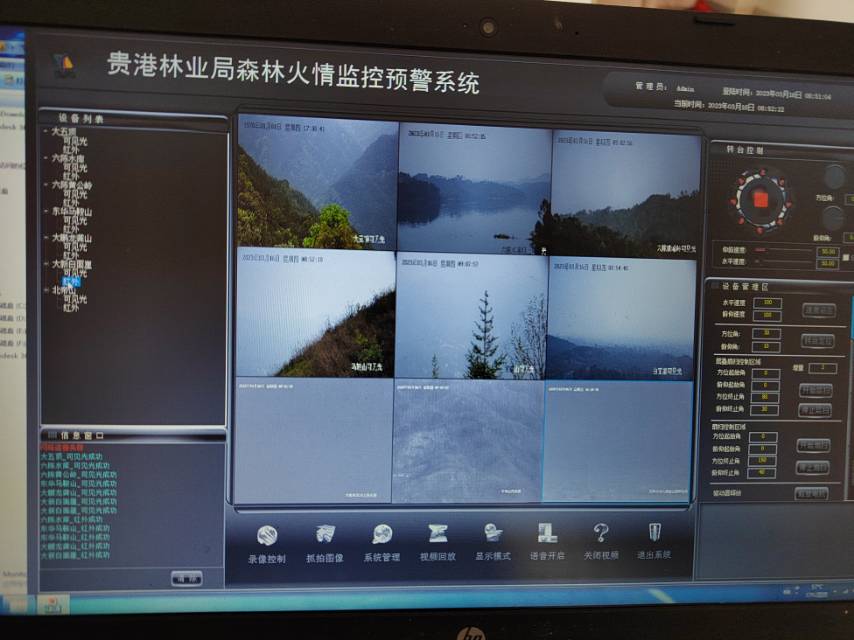Select the top-left mountain camera feed
Screen dimensions: 854x640
point(316,184)
